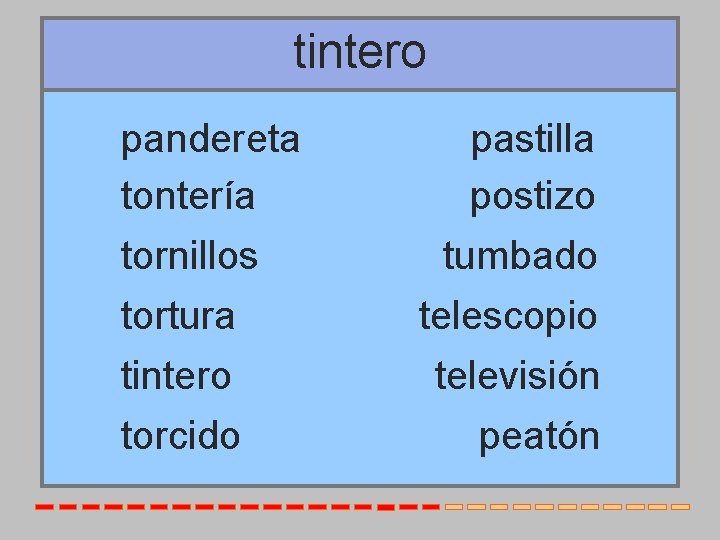Select the word televisión
Screen dimensions: 720x540
(x=517, y=375)
